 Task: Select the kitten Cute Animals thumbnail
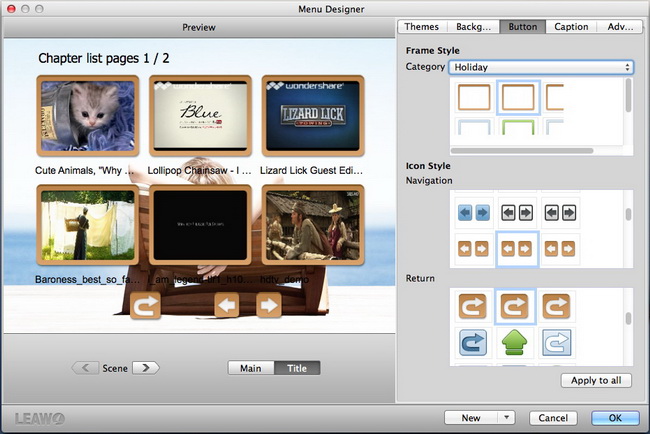click(88, 116)
